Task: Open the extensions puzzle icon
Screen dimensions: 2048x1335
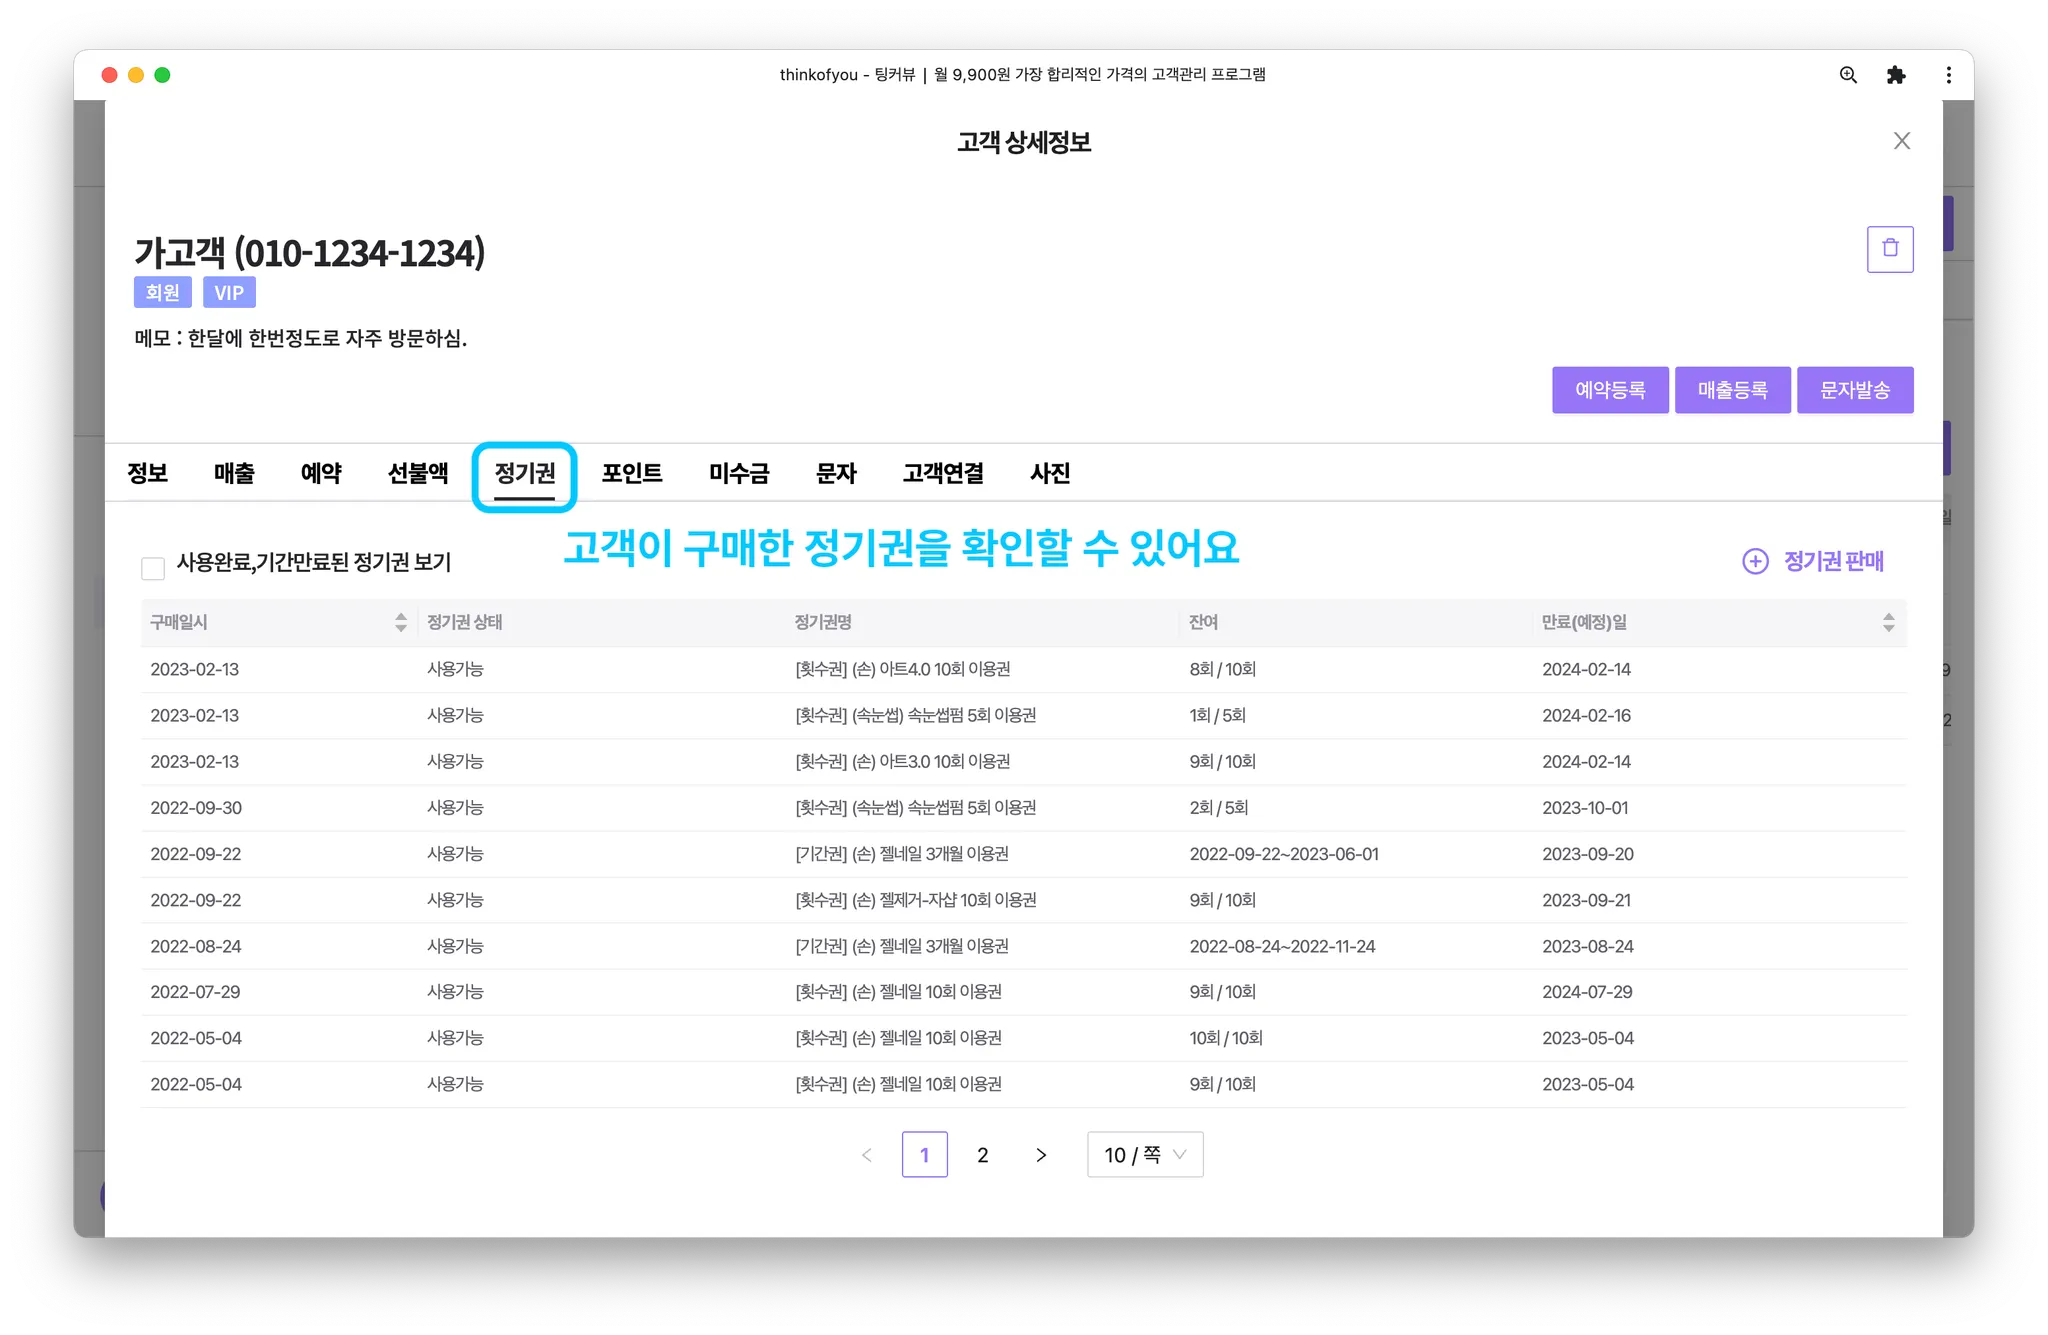Action: [1895, 75]
